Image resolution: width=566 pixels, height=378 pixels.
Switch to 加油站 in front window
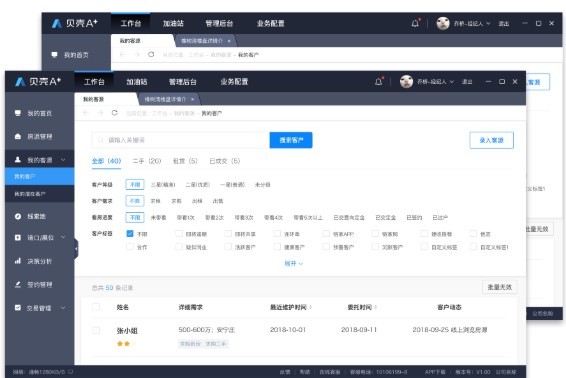(x=137, y=82)
